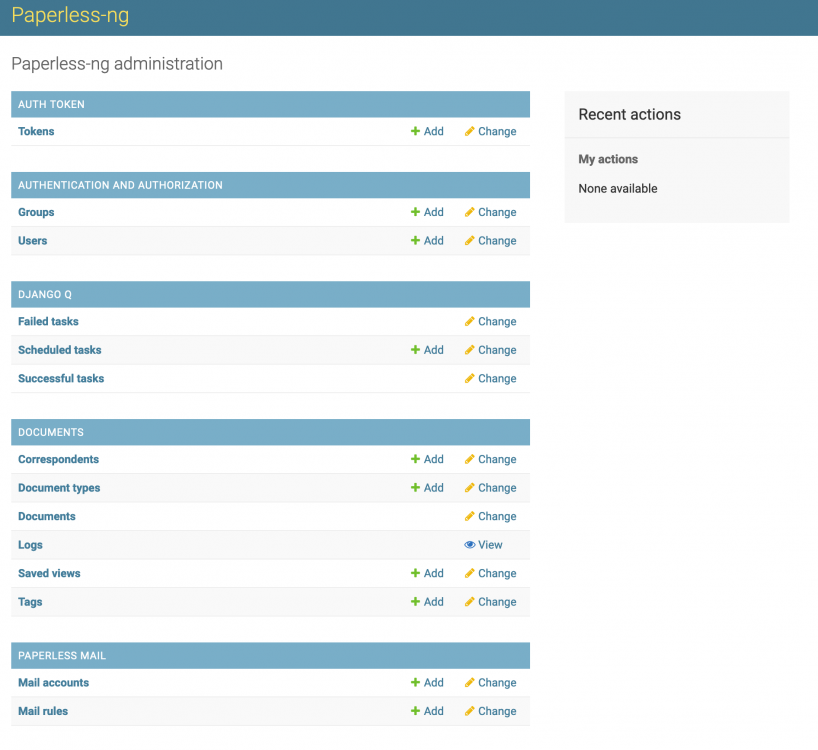Click the Change text for Successful tasks
This screenshot has height=750, width=818.
(x=497, y=378)
